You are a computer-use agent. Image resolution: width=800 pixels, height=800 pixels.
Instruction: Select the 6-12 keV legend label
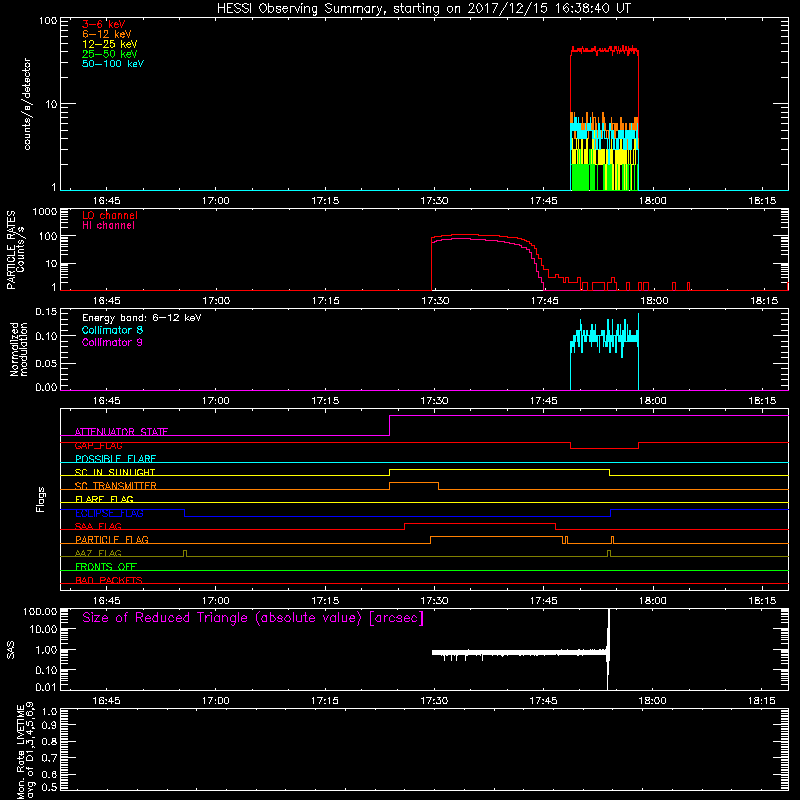pos(107,34)
